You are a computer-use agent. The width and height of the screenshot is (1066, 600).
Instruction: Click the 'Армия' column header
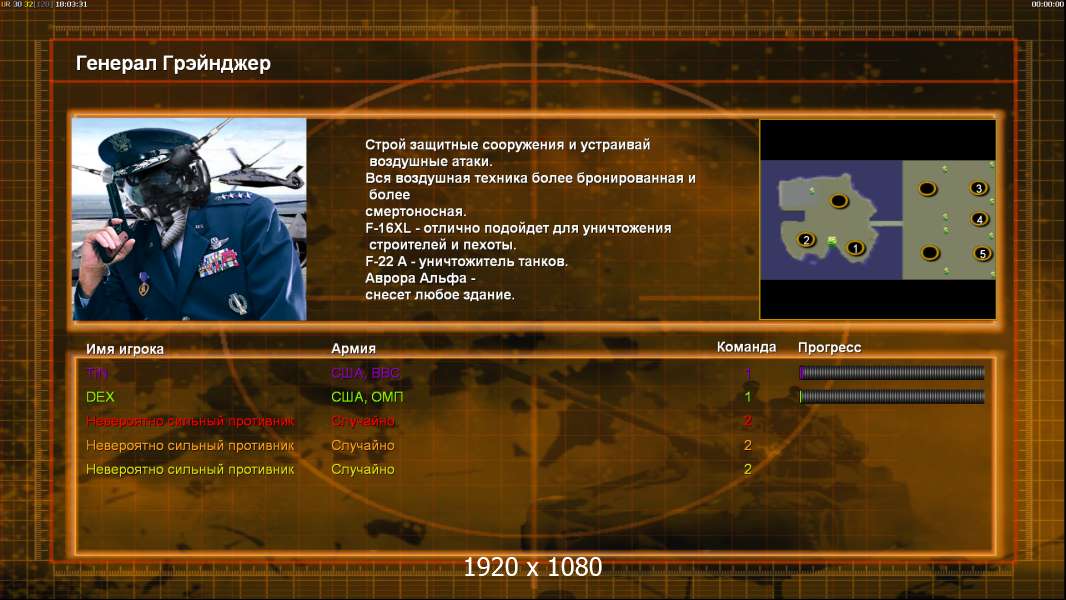pos(354,348)
